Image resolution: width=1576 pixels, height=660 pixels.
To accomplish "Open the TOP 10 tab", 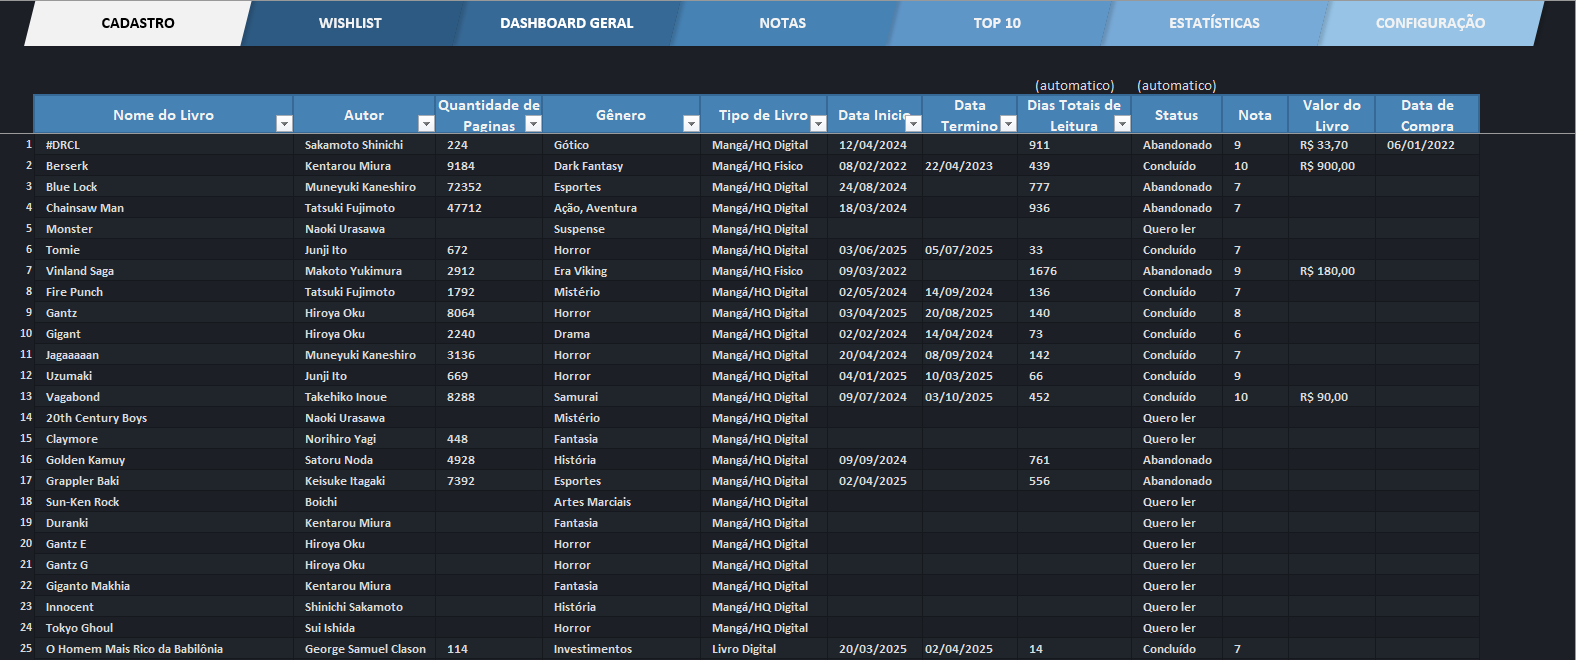I will tap(997, 23).
